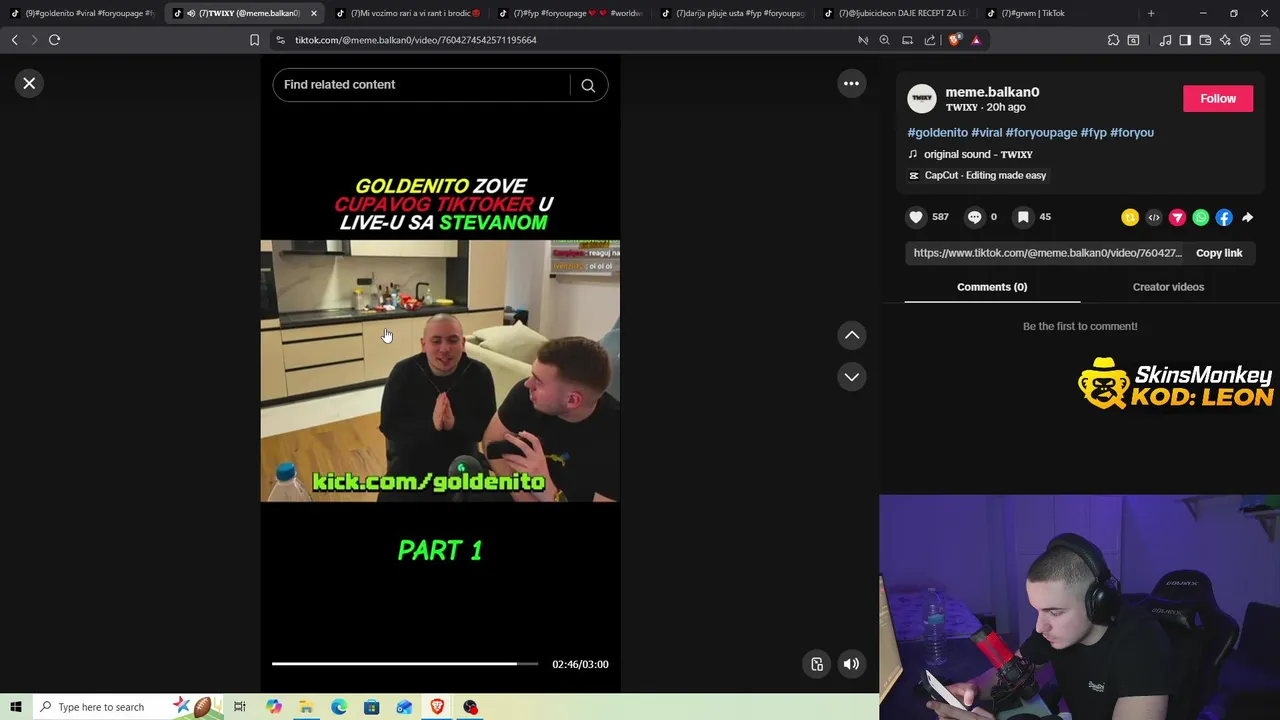
Task: Switch to darija pljuje usta tab
Action: tap(732, 13)
